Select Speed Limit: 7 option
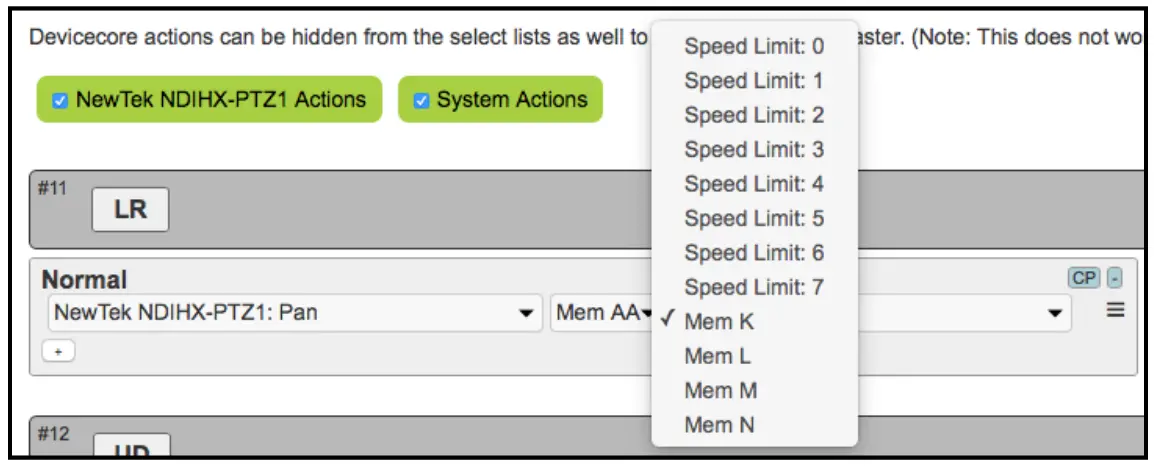Screen dimensions: 1154x469 [754, 288]
